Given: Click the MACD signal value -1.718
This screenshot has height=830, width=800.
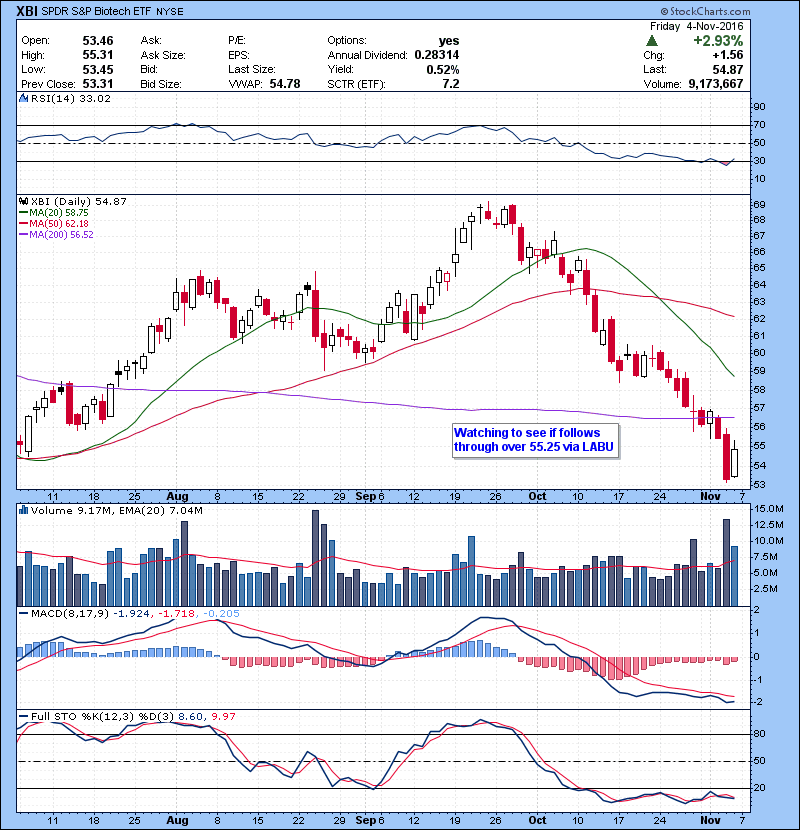Looking at the screenshot, I should [177, 614].
